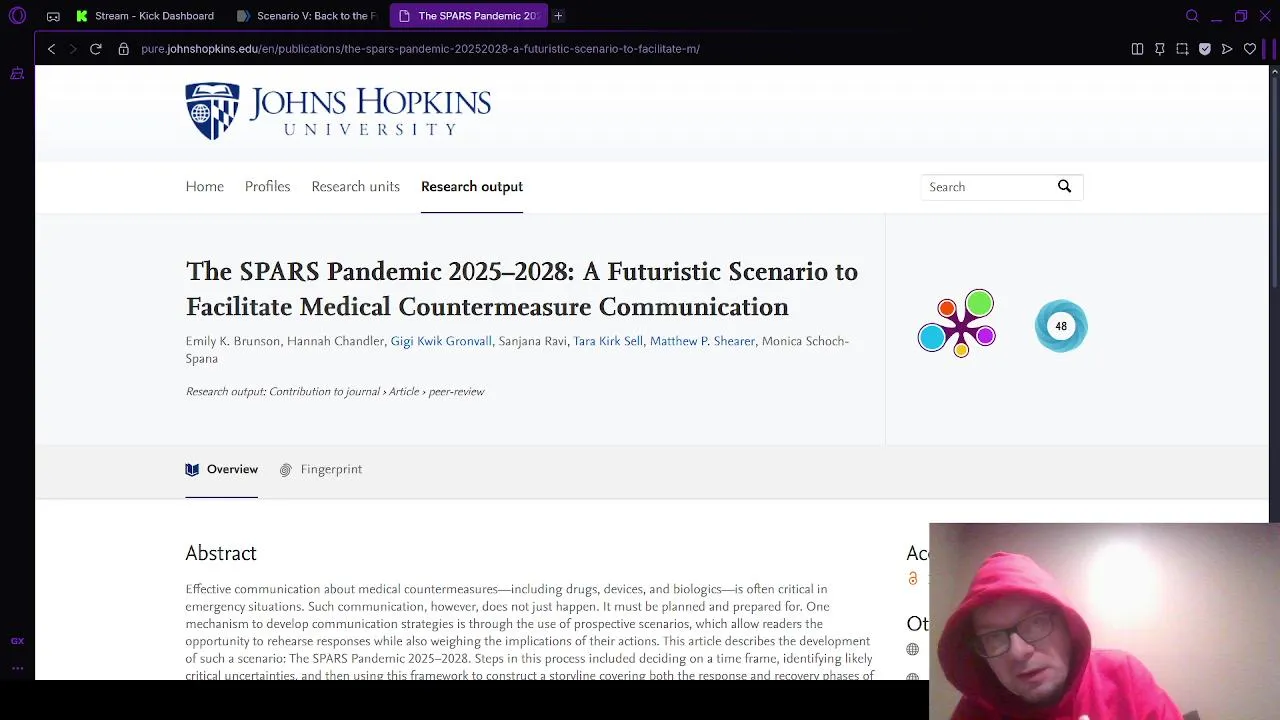The image size is (1280, 720).
Task: Click the peer-review label text
Action: pos(456,392)
